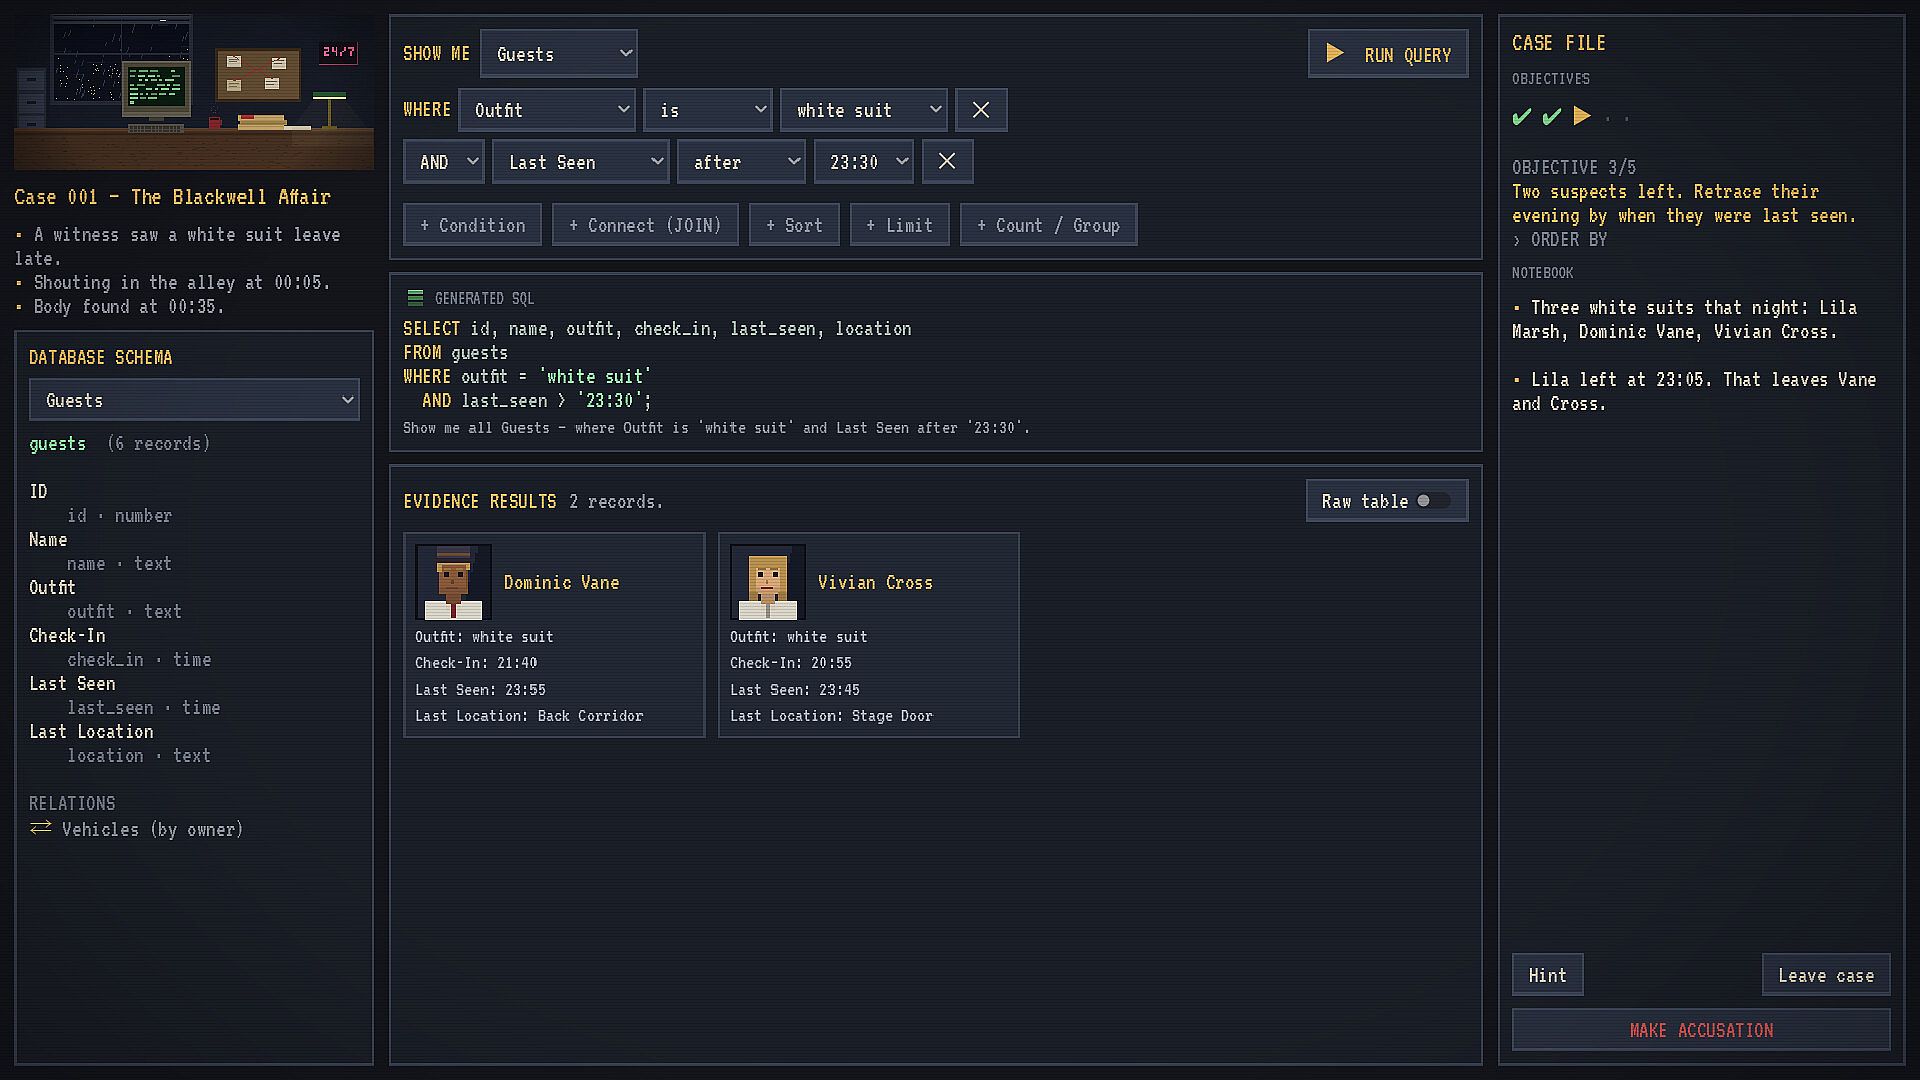The height and width of the screenshot is (1080, 1920).
Task: Leave the case
Action: click(x=1826, y=975)
